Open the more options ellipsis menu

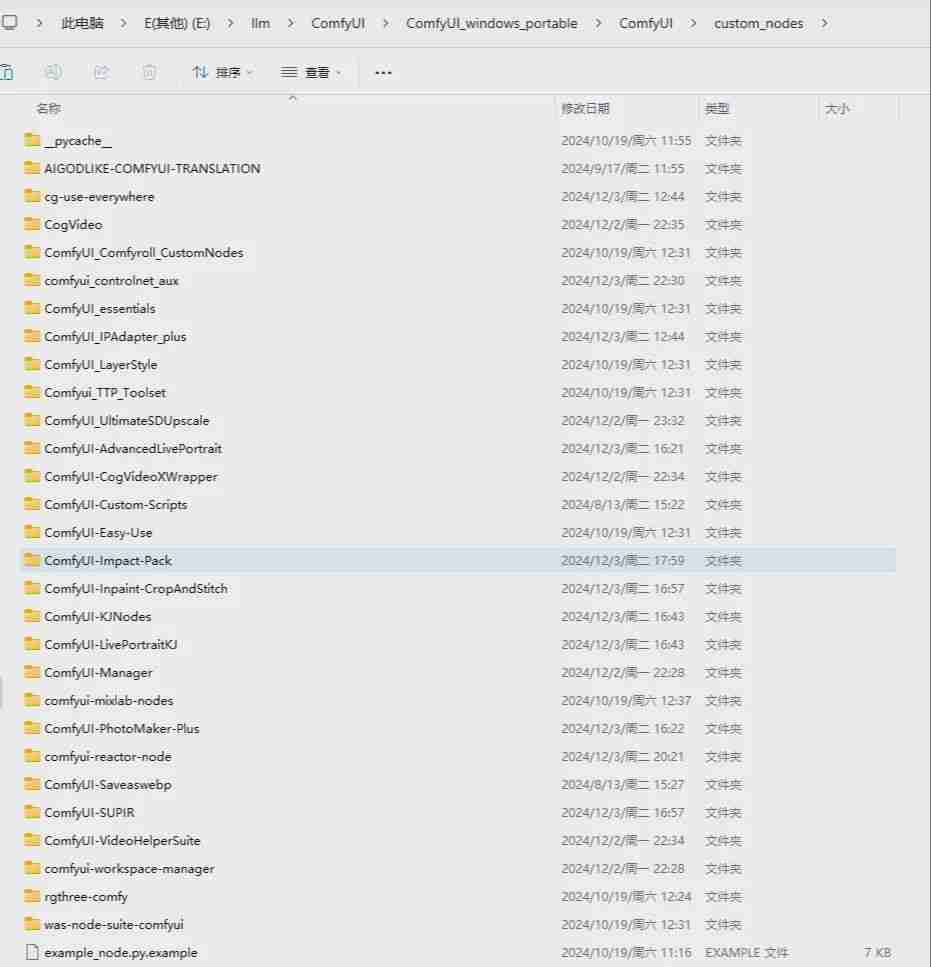click(x=382, y=71)
